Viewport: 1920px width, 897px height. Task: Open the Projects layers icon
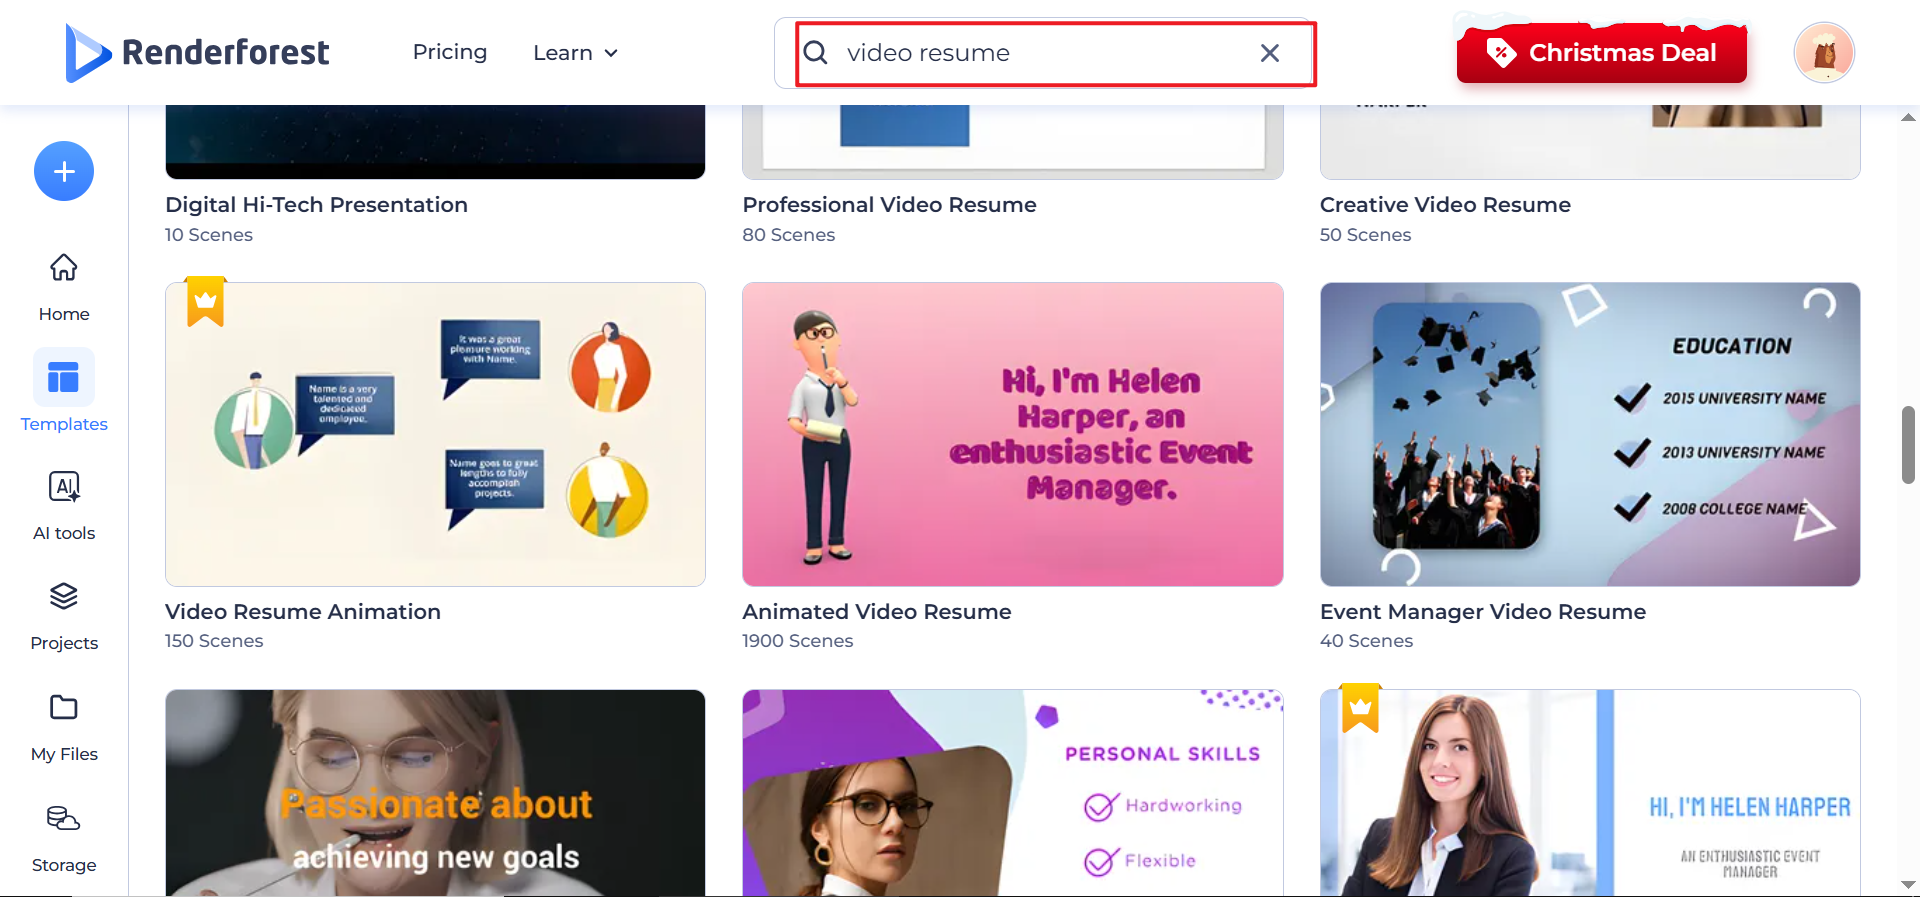(x=64, y=597)
